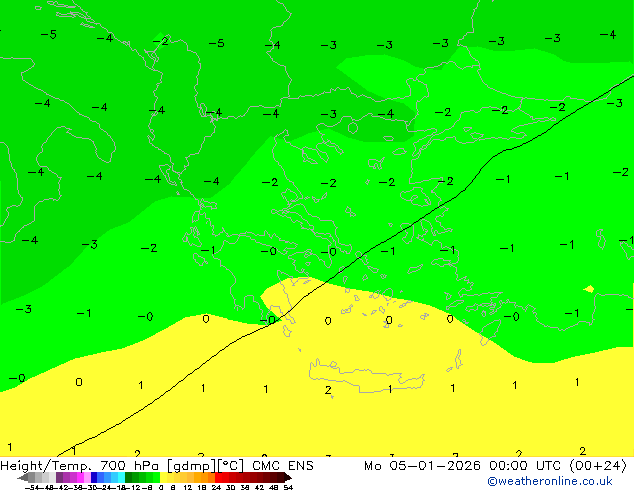This screenshot has height=490, width=634.
Task: Choose the cyan swatch in the temperature scale
Action: click(121, 477)
